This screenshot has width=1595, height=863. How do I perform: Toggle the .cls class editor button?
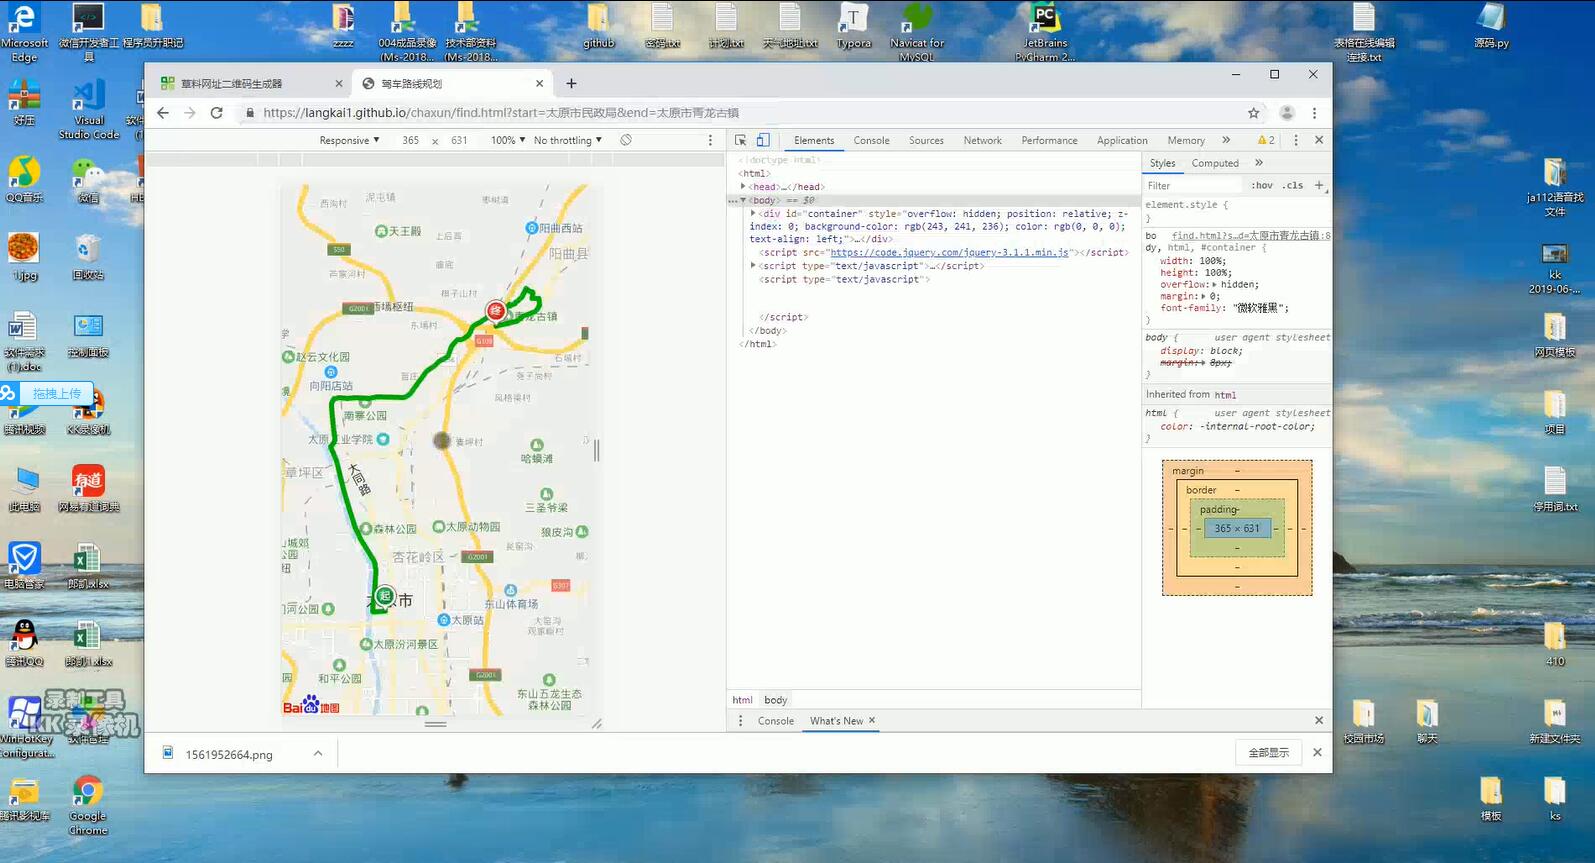pyautogui.click(x=1294, y=185)
